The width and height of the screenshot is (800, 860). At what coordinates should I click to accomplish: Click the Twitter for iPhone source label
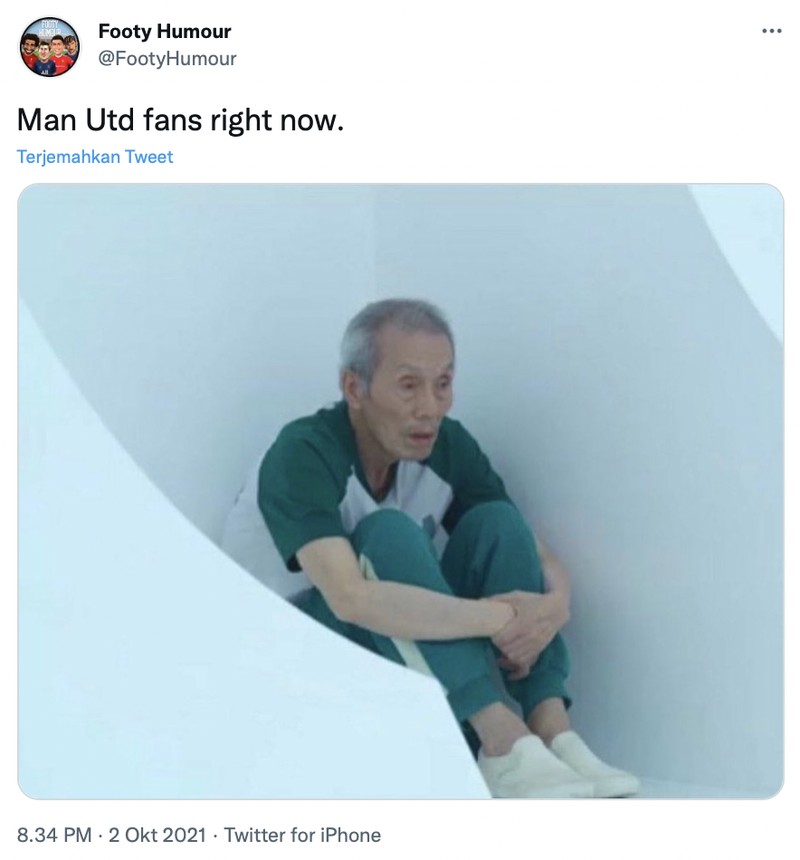302,833
